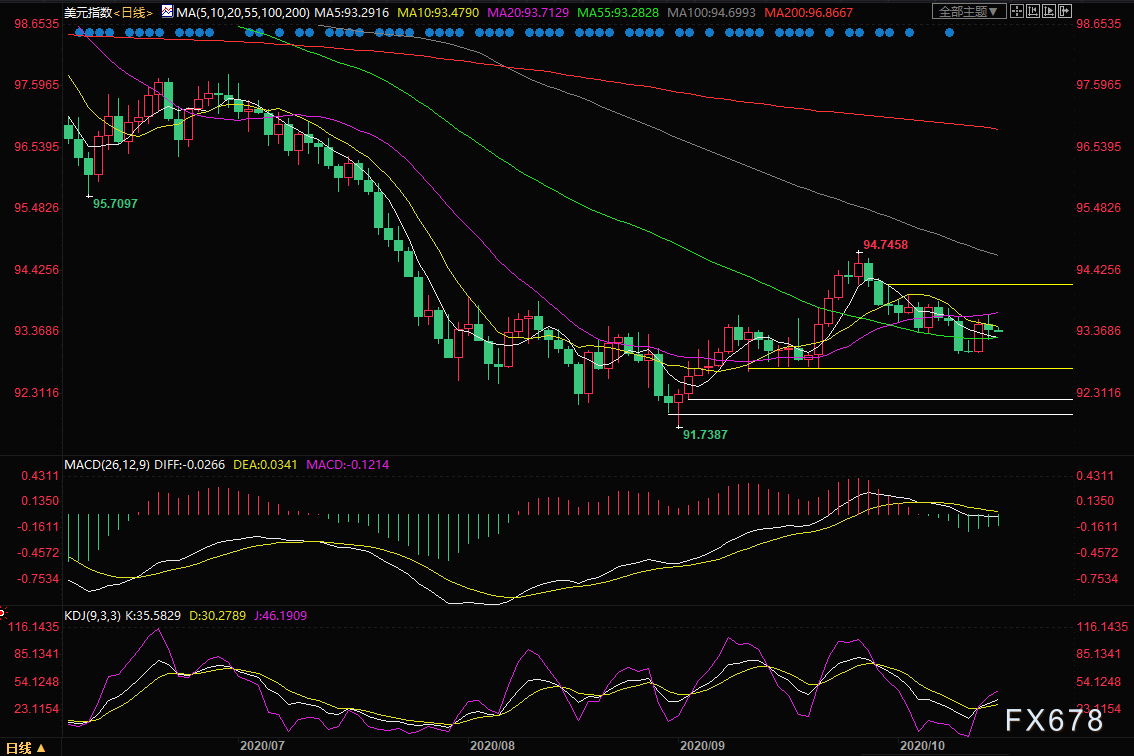Click the crosshair cursor icon
This screenshot has height=756, width=1134.
point(1017,11)
